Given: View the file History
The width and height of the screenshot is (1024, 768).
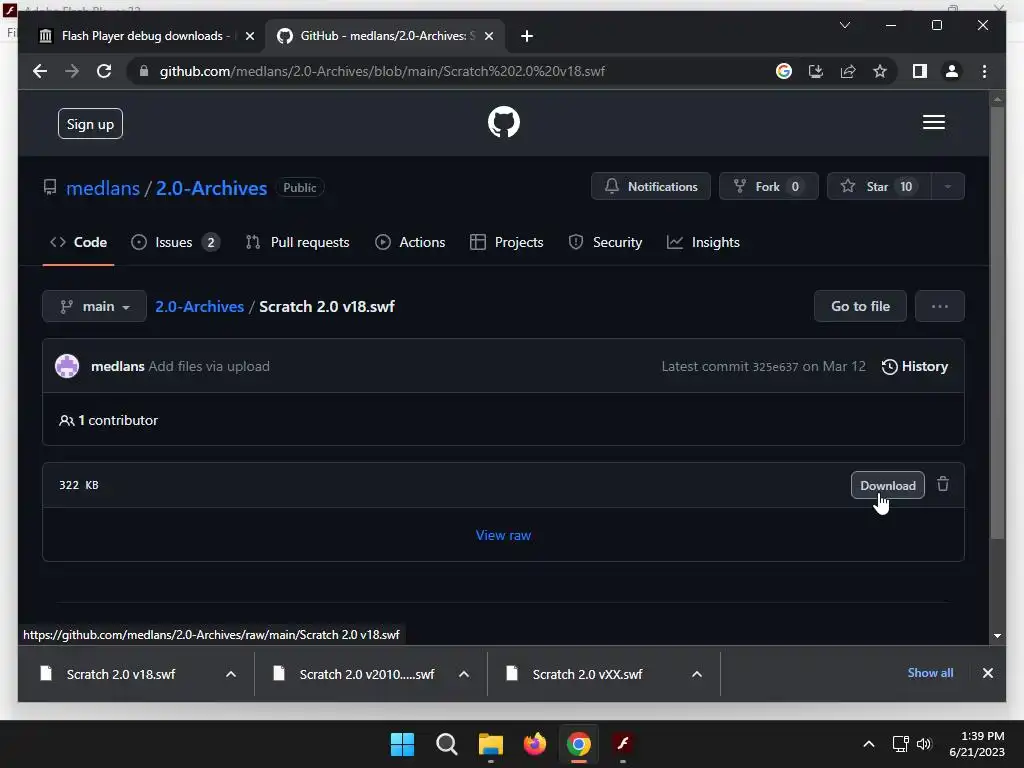Looking at the screenshot, I should coord(914,366).
